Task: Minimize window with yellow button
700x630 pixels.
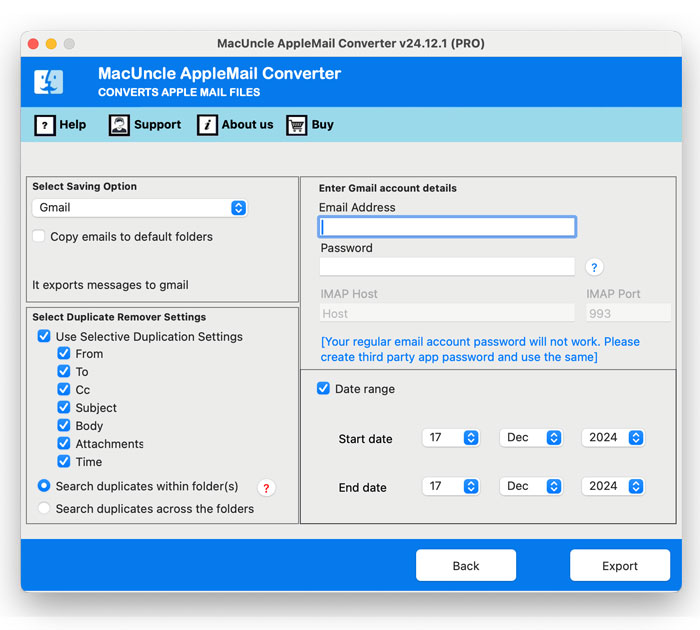Action: tap(51, 44)
